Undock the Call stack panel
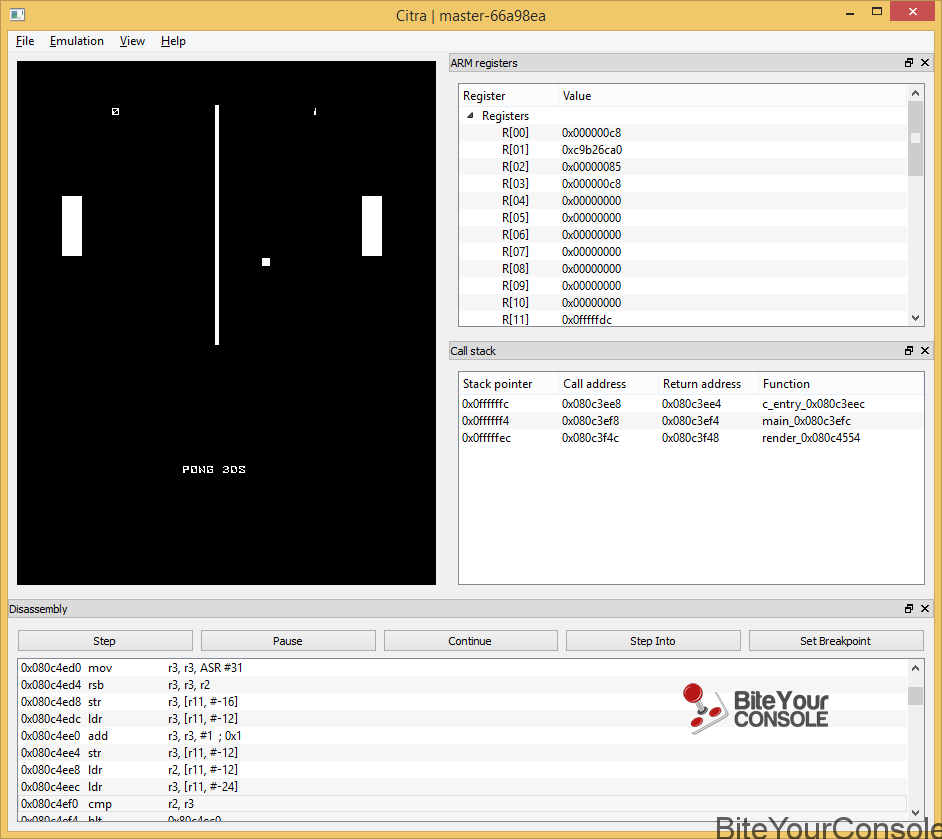This screenshot has height=839, width=942. coord(909,350)
